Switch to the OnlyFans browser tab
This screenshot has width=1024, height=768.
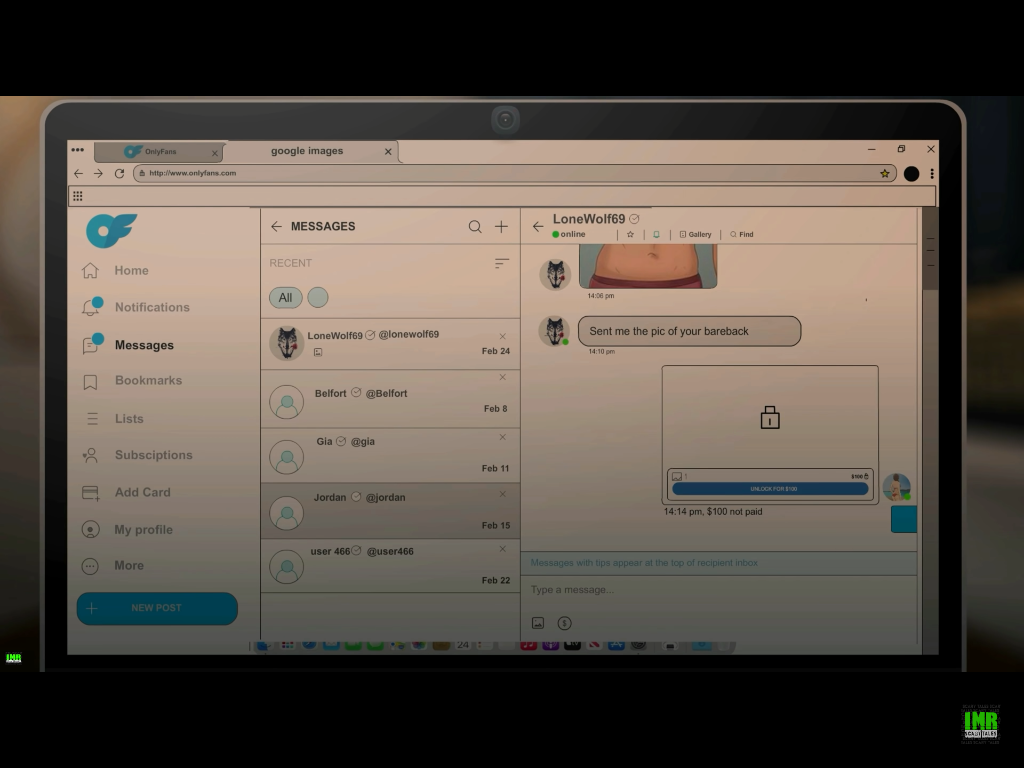point(157,152)
